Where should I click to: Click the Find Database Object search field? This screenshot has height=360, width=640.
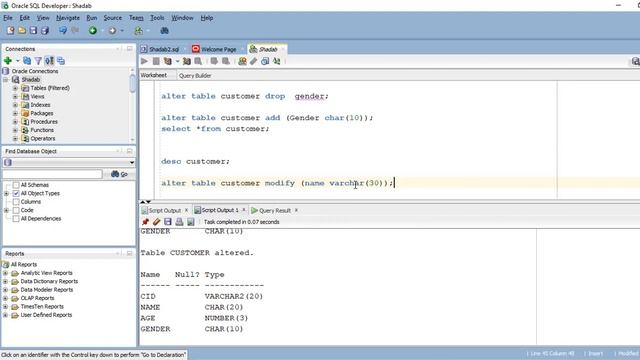(x=52, y=174)
